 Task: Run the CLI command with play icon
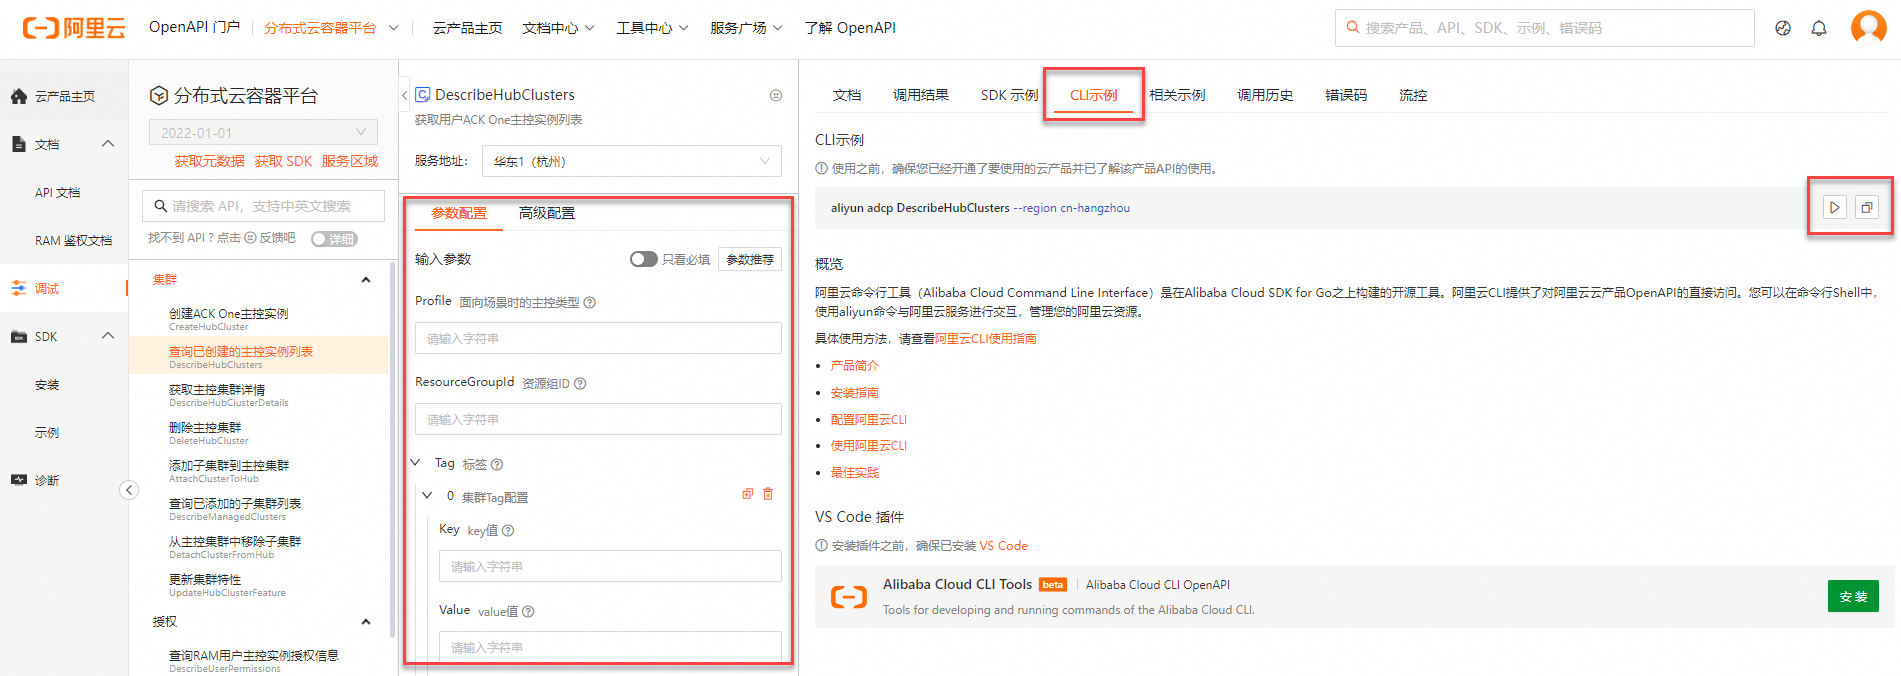point(1834,208)
